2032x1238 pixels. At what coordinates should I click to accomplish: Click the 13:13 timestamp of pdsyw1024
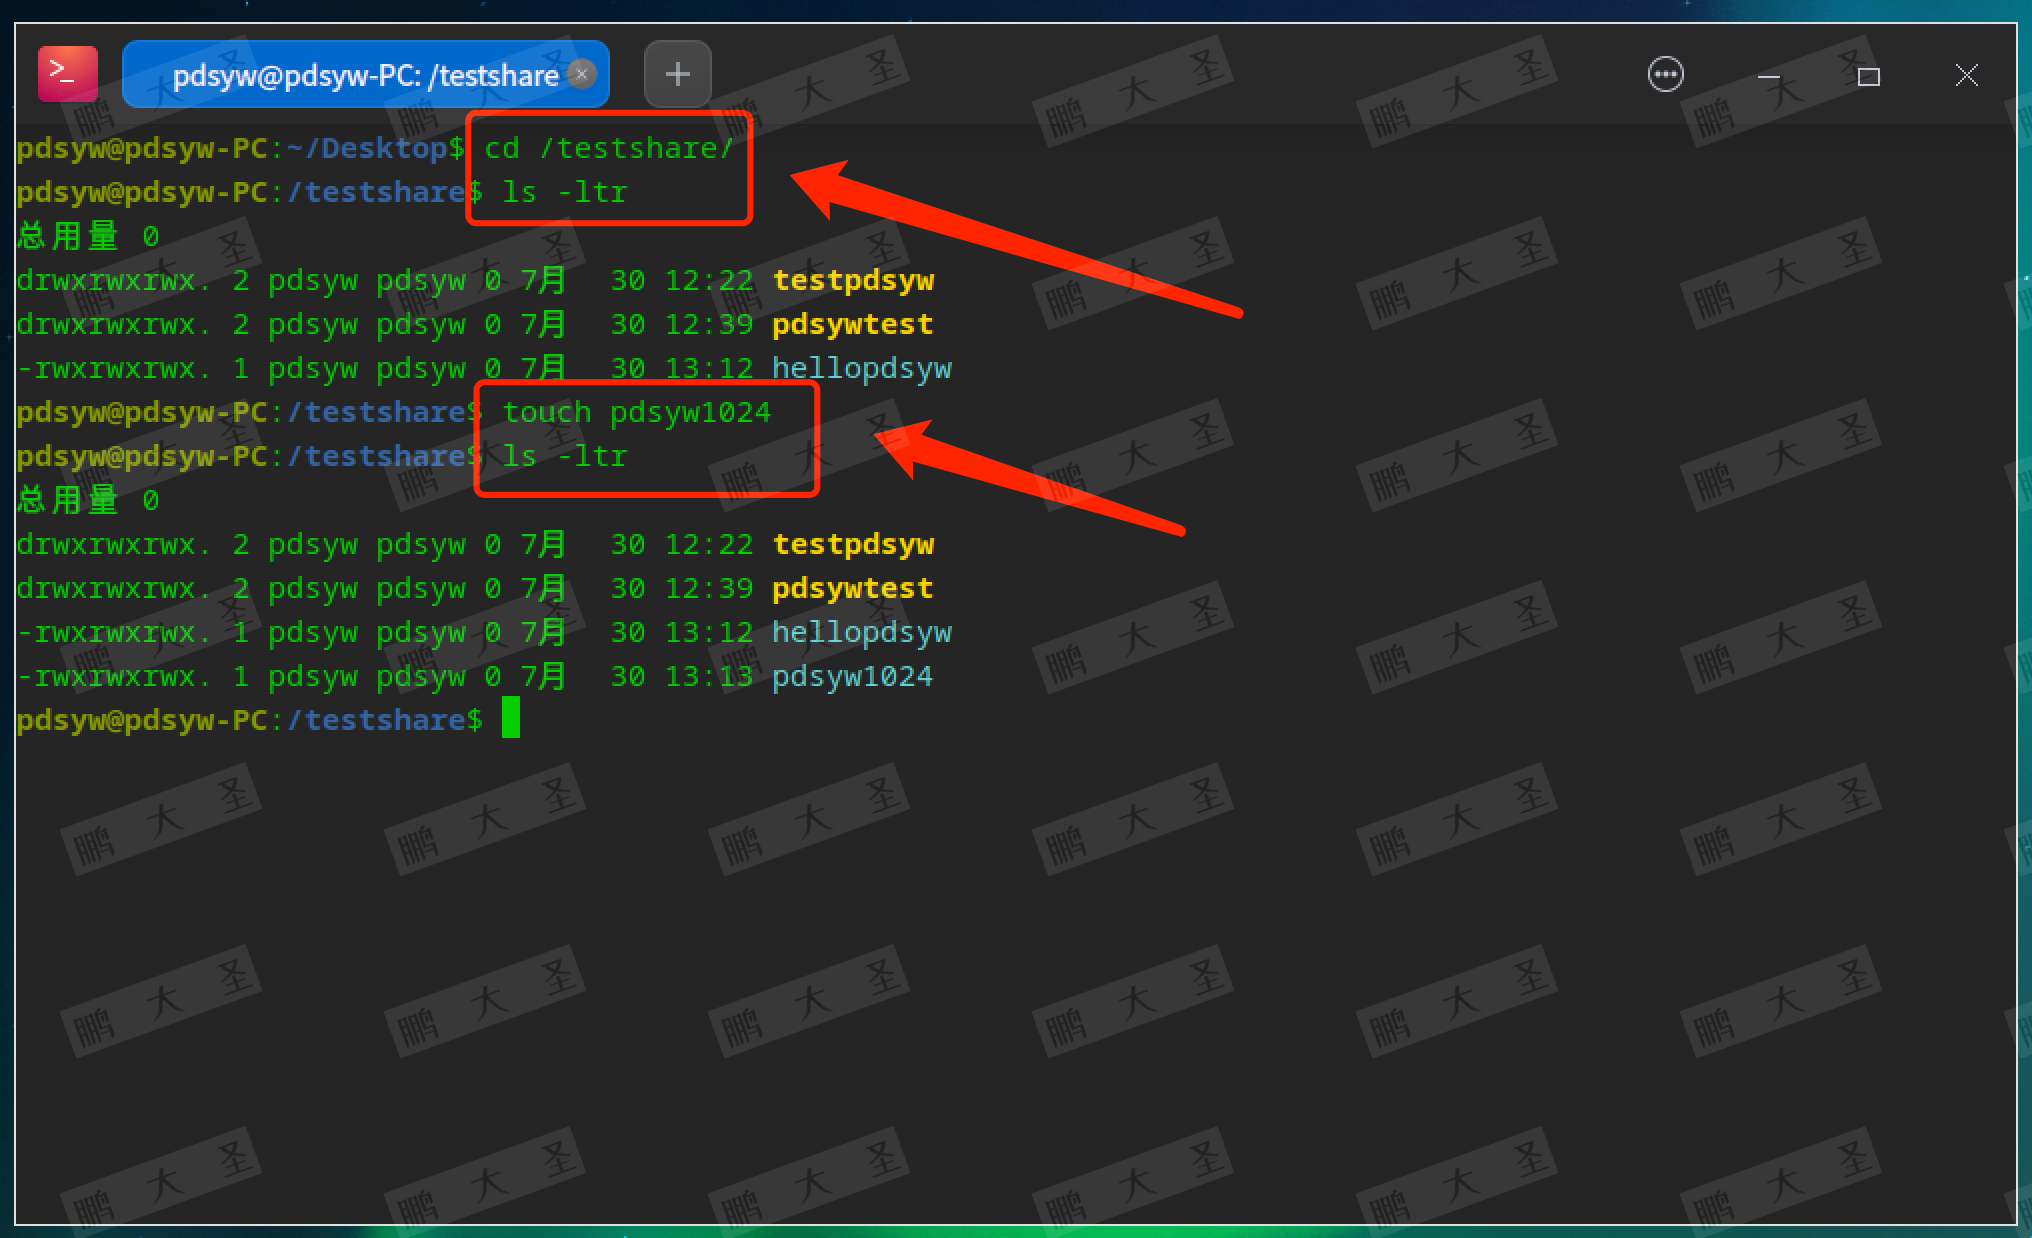(x=708, y=676)
